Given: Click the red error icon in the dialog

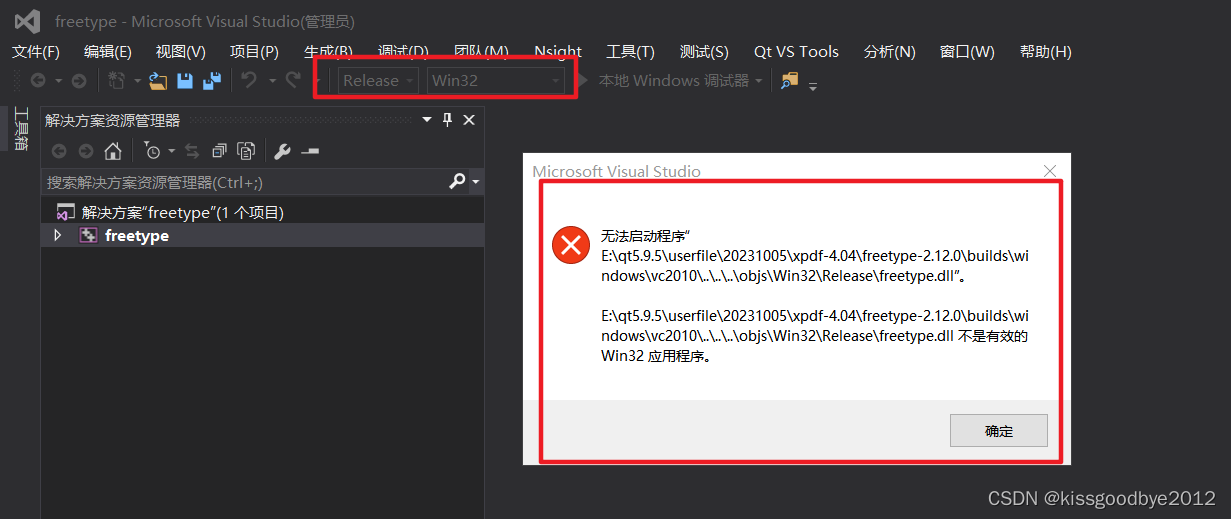Looking at the screenshot, I should coord(571,245).
